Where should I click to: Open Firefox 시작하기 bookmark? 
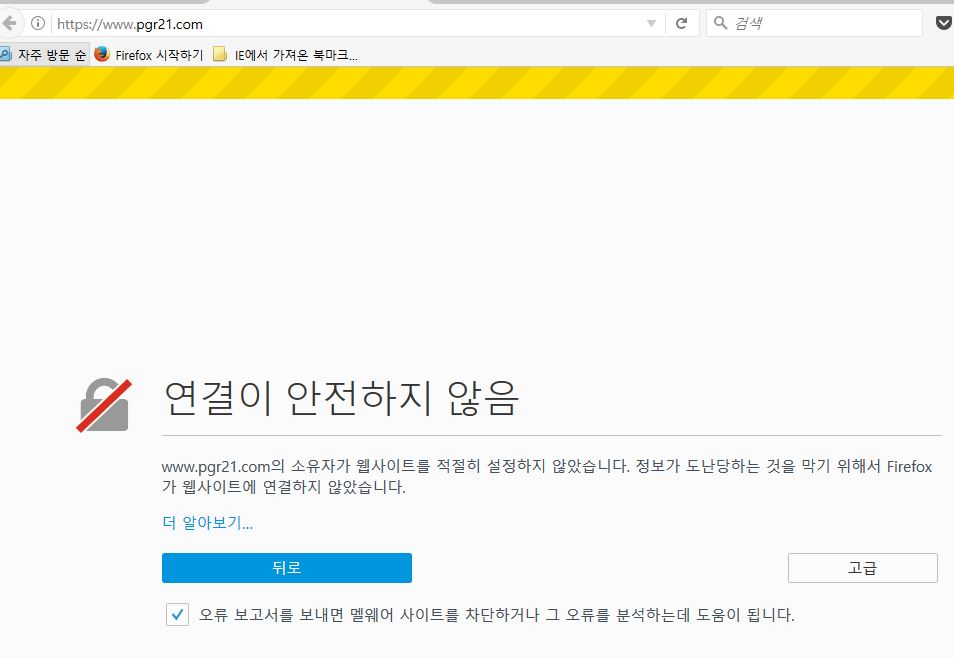pos(149,55)
